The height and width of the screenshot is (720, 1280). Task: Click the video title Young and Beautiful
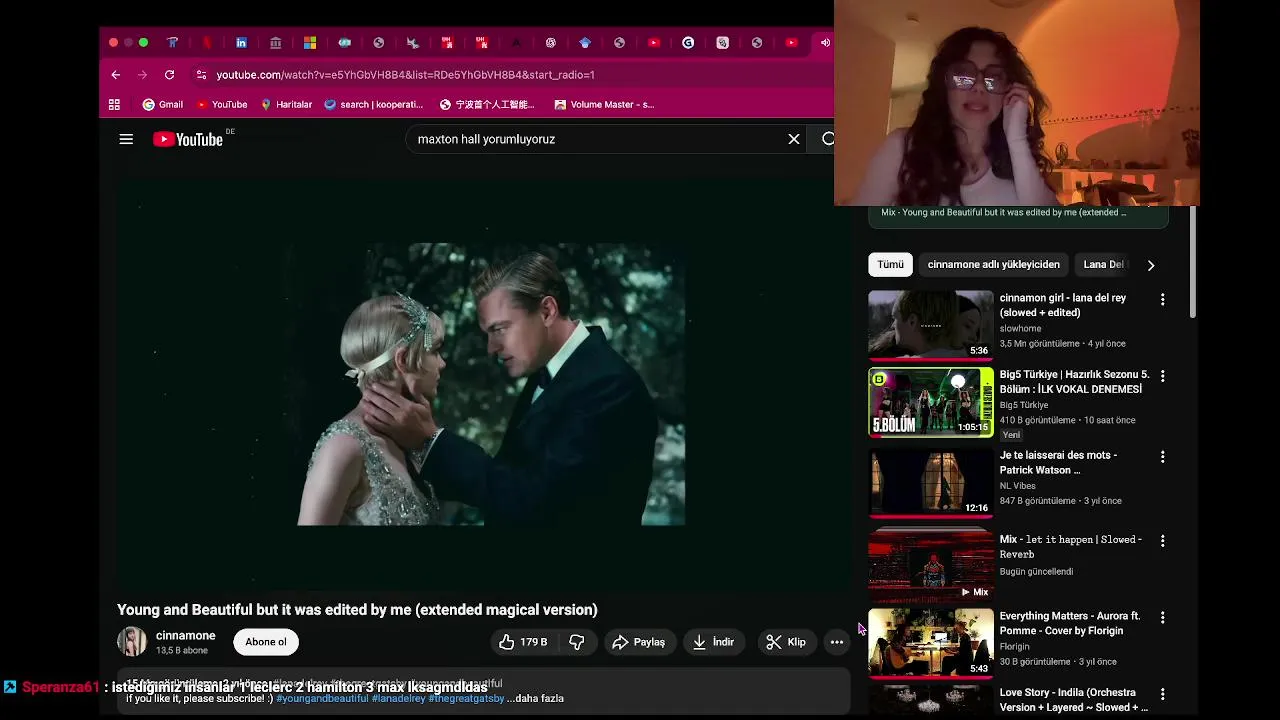(x=357, y=610)
